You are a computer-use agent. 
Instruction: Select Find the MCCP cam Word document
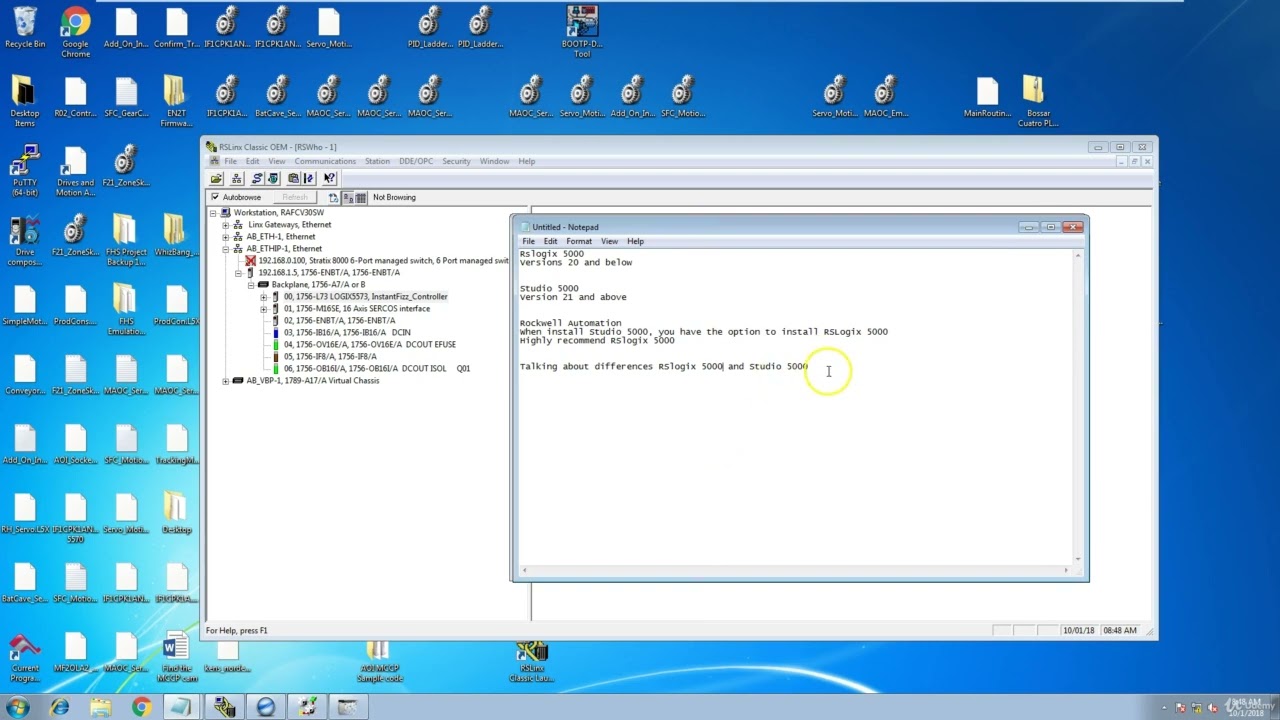(176, 658)
